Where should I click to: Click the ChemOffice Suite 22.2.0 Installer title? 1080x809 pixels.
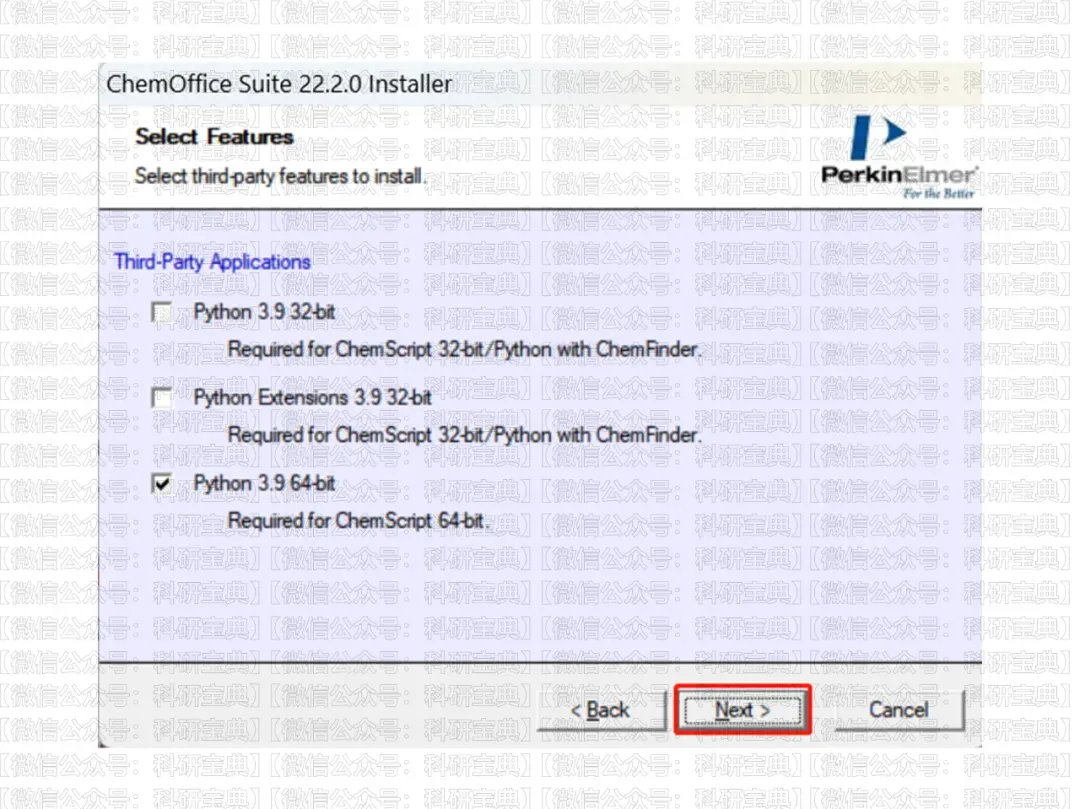click(279, 84)
